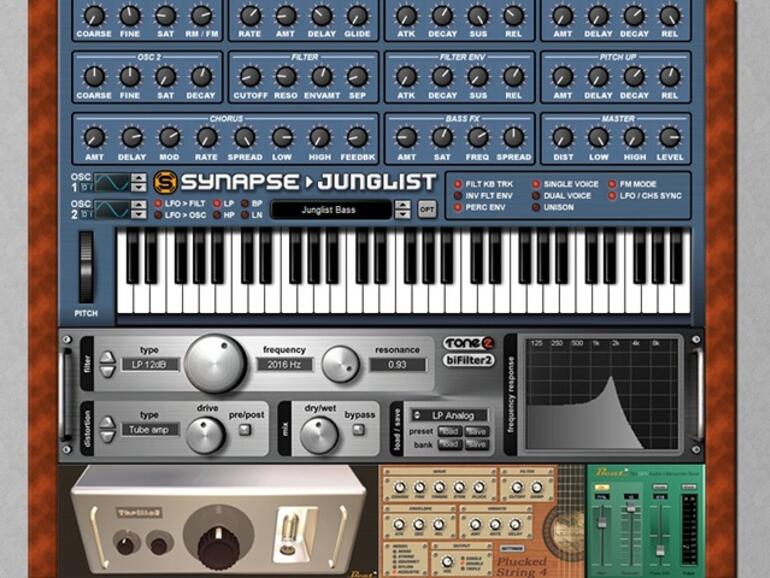Click the RM / FM knob
This screenshot has height=578, width=770.
[201, 16]
